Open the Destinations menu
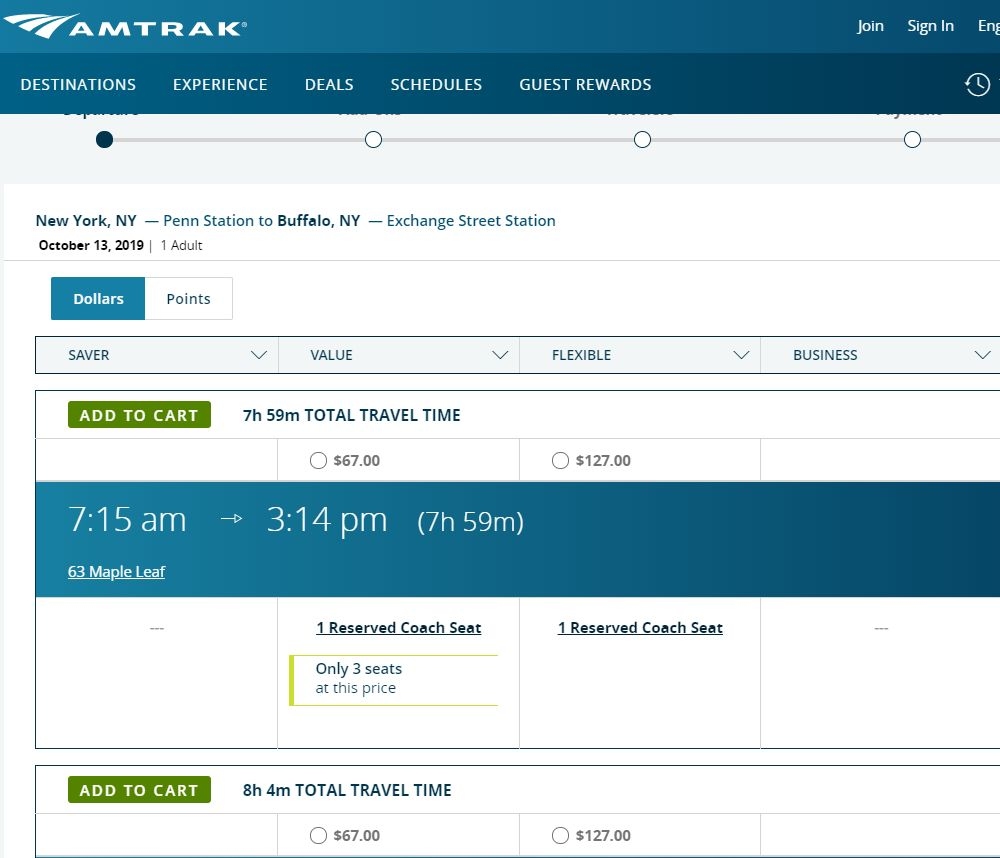Viewport: 1000px width, 858px height. (x=78, y=85)
